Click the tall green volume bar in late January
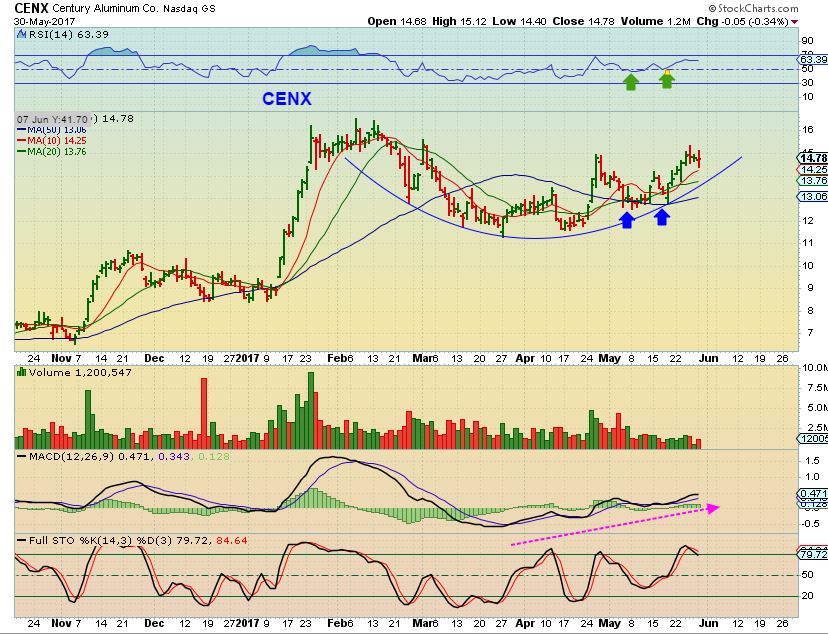Screen dimensions: 828x634 (x=310, y=411)
